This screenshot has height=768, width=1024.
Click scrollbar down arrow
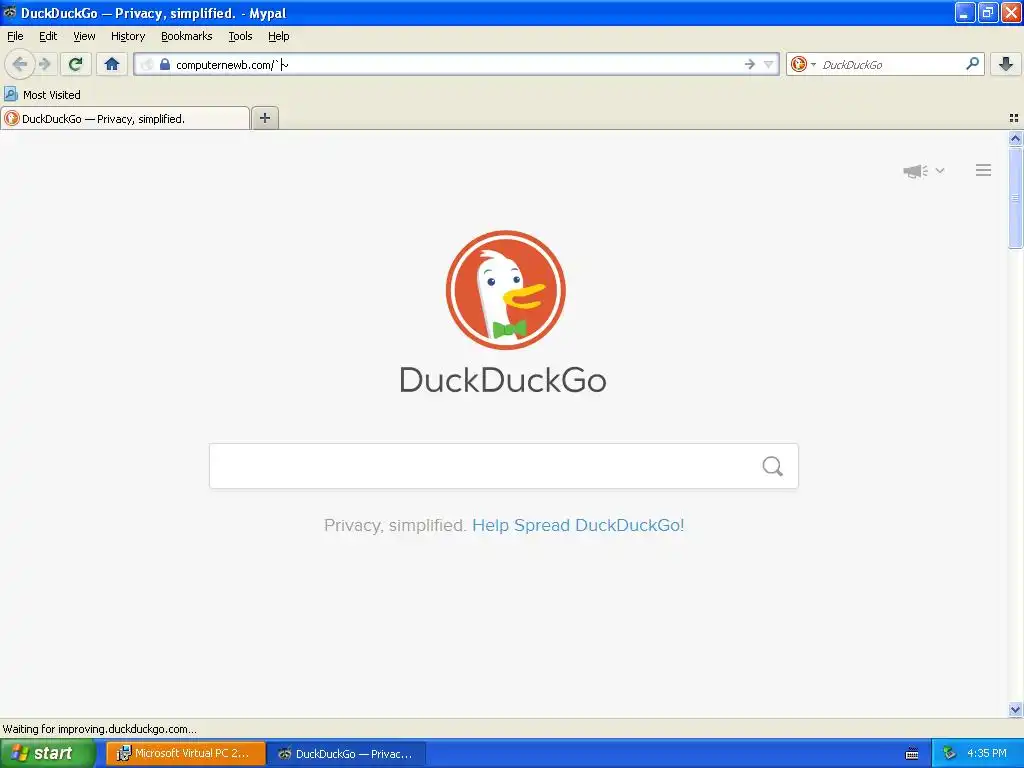(x=1015, y=709)
